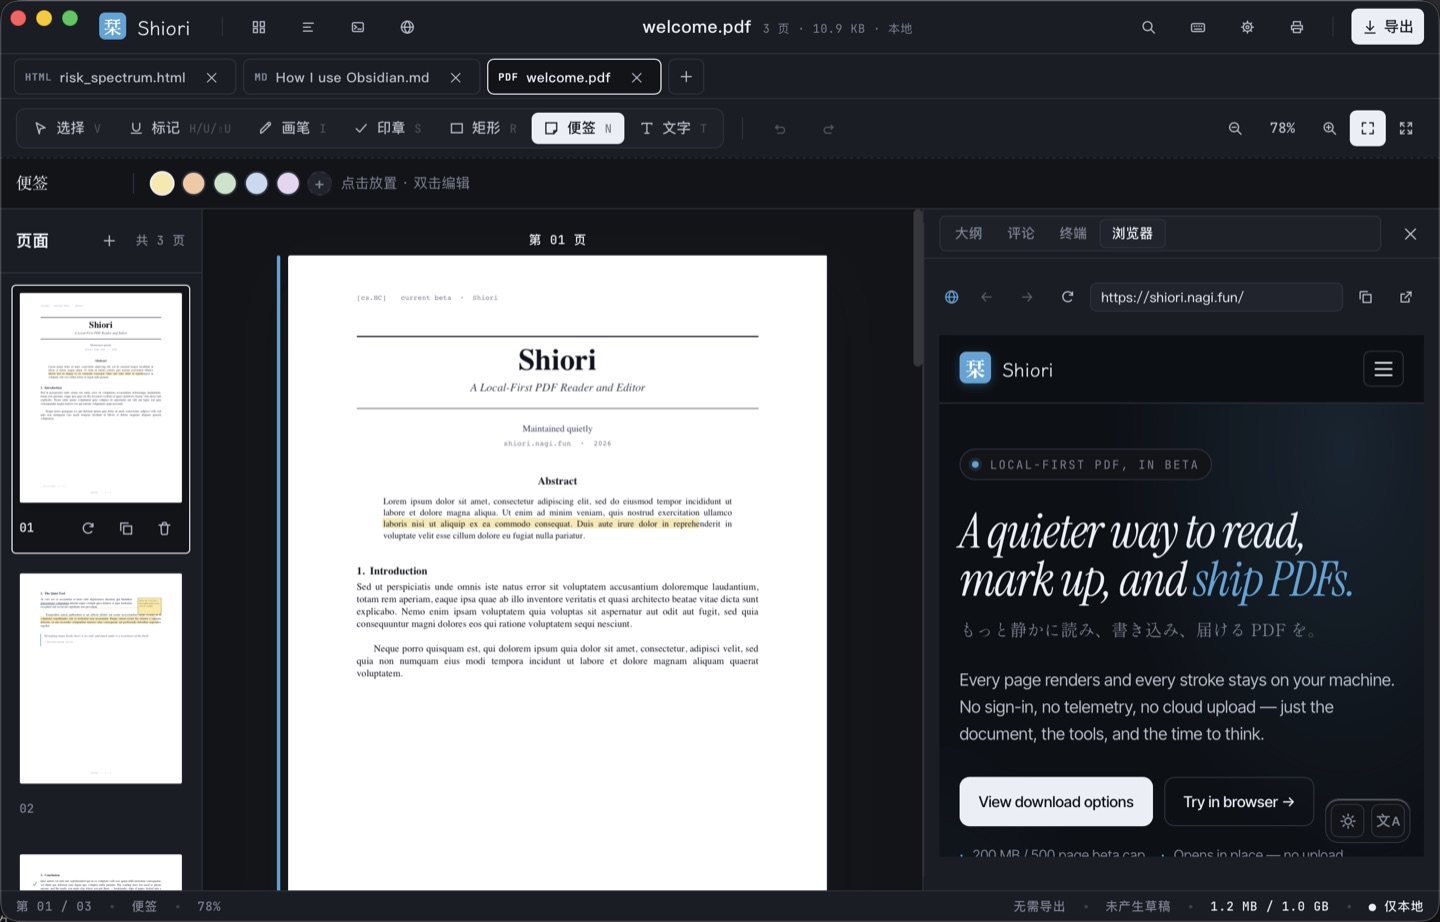Pick the blue note color swatch
This screenshot has width=1440, height=922.
tap(257, 183)
